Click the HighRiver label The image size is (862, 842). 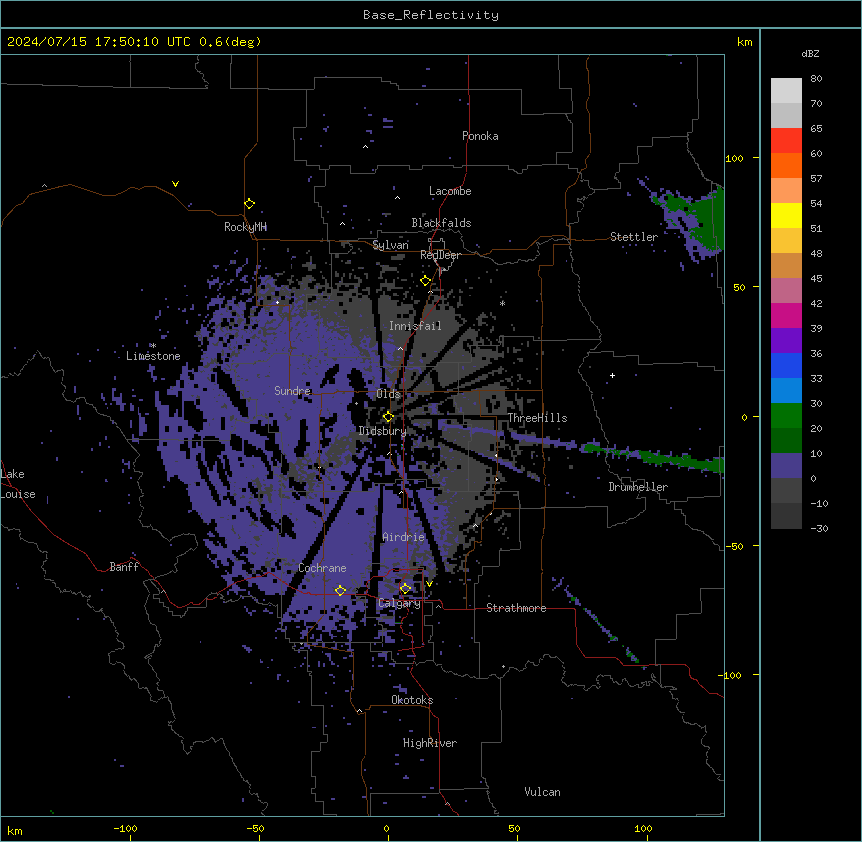coord(430,743)
